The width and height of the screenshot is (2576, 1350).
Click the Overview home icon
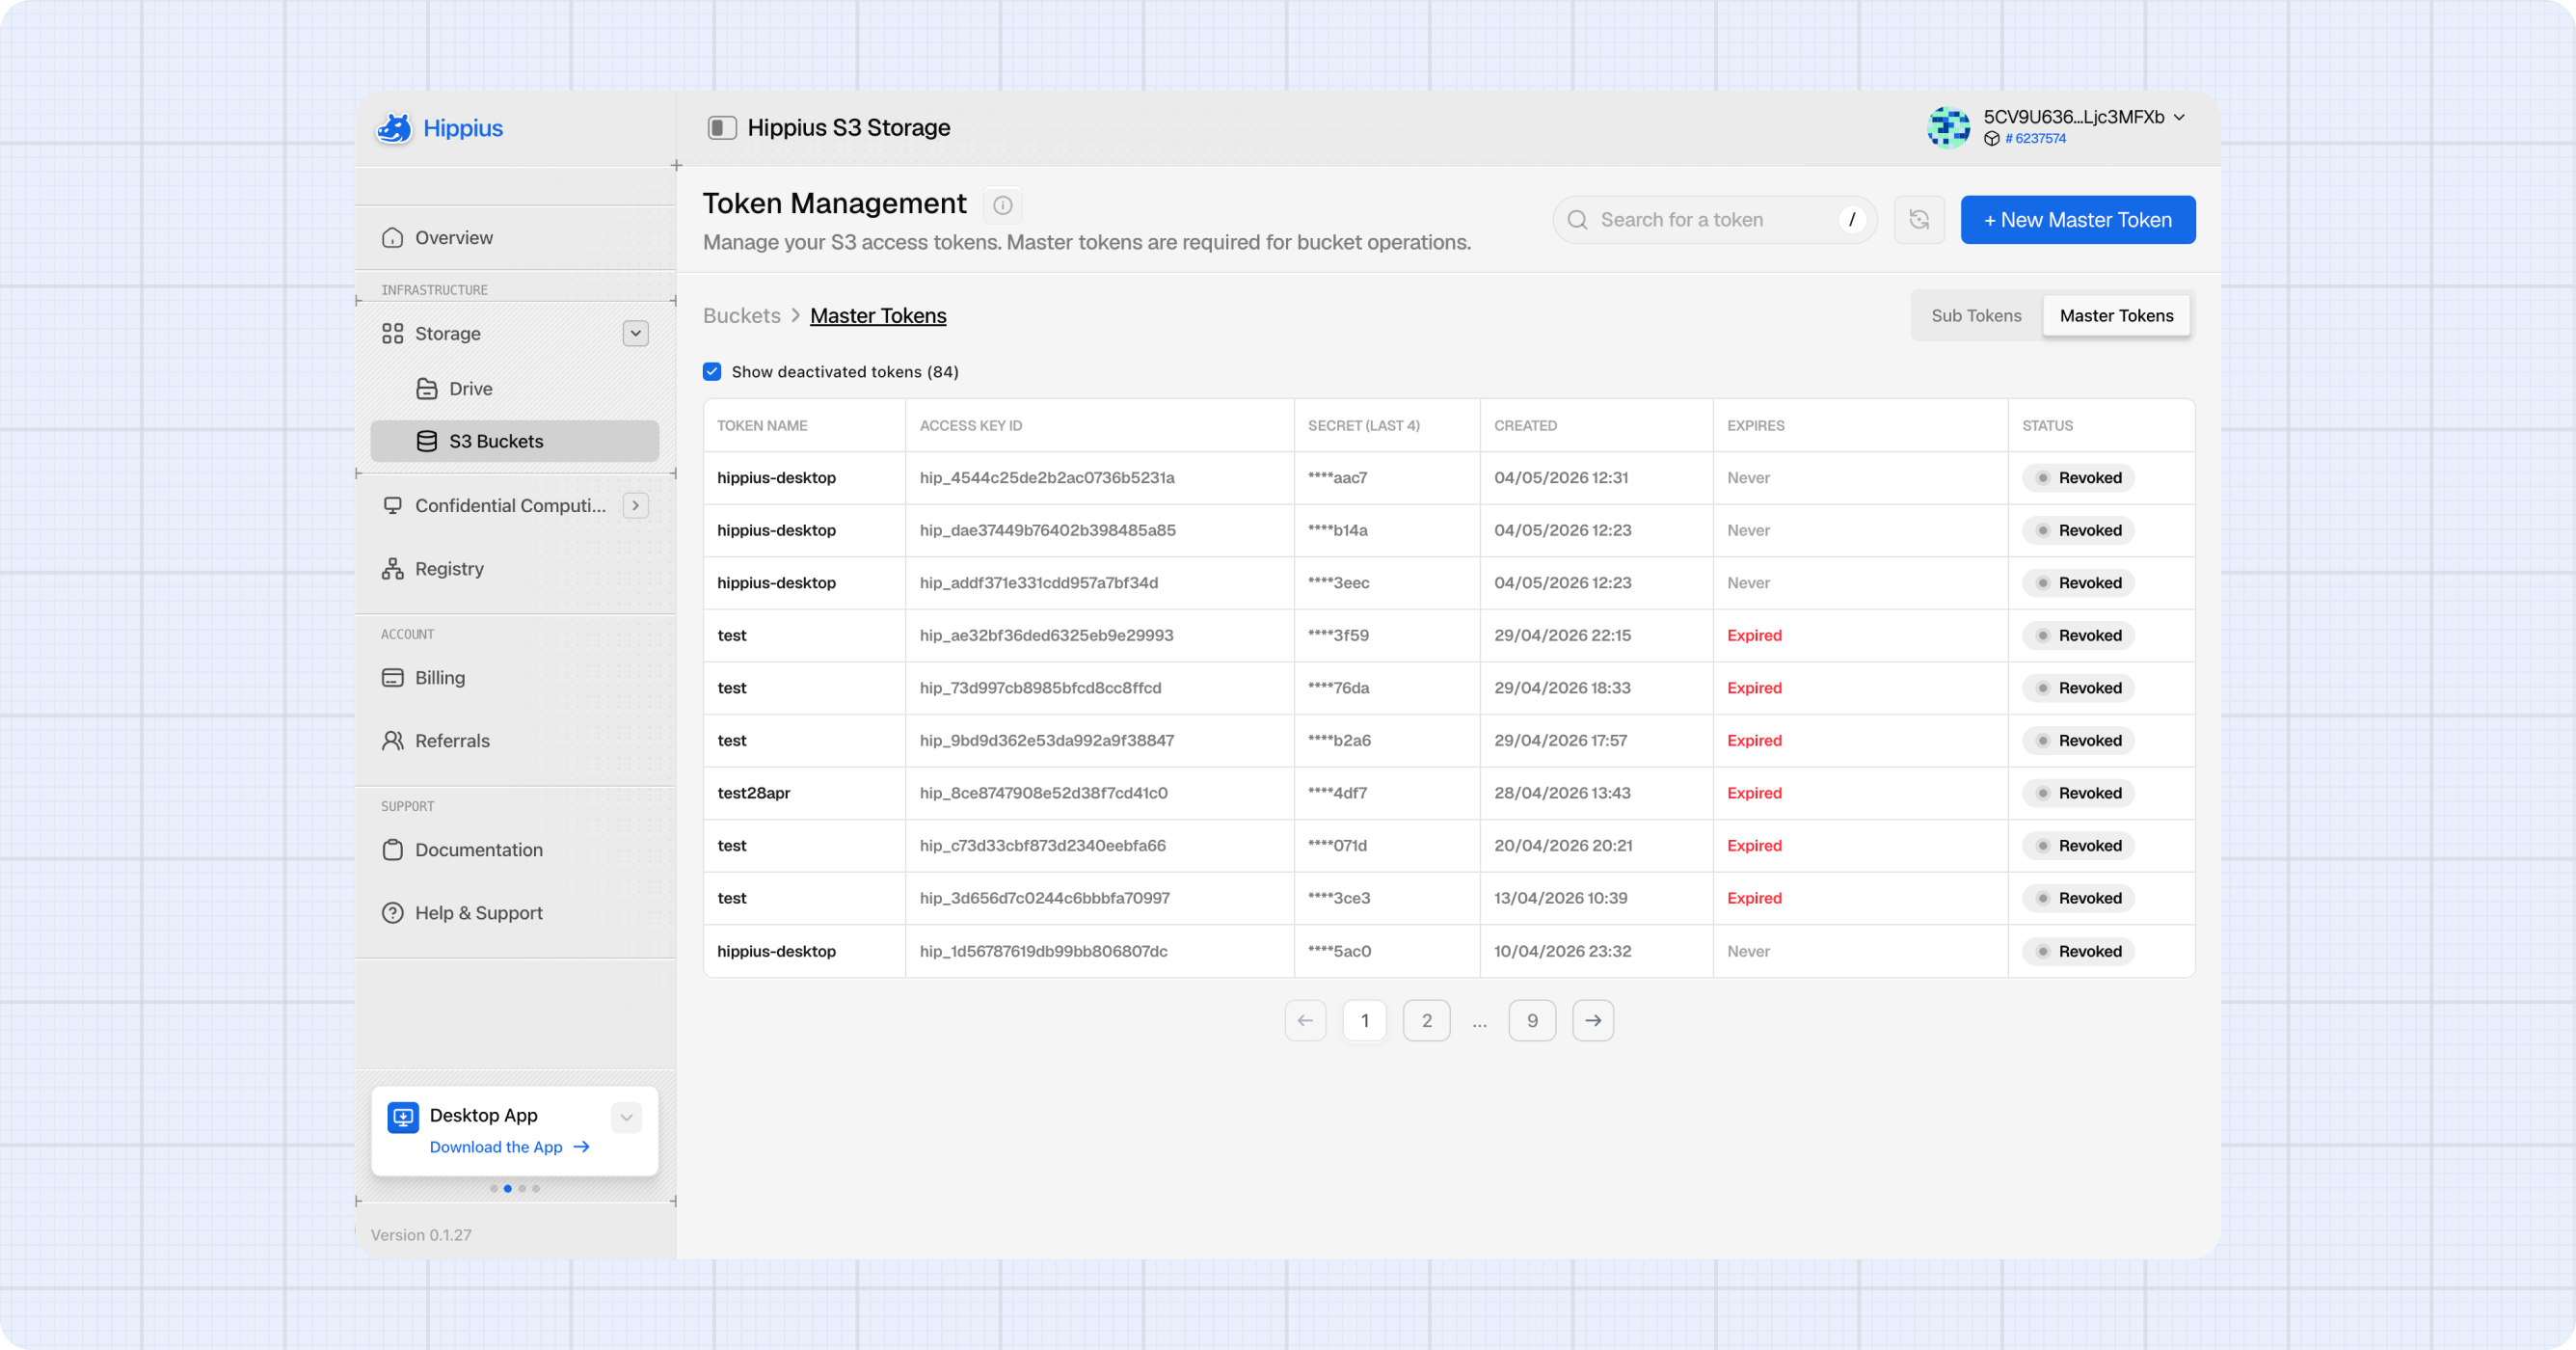tap(392, 238)
